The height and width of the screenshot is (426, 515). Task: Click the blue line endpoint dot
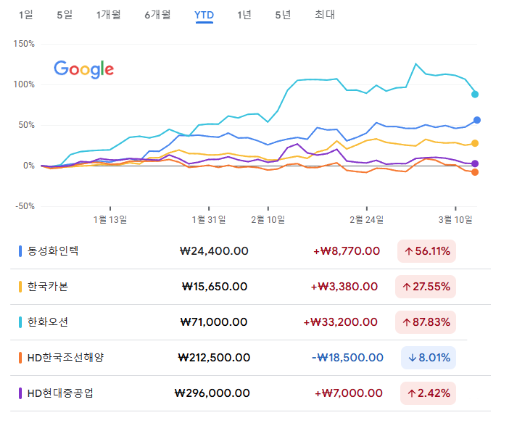click(477, 120)
